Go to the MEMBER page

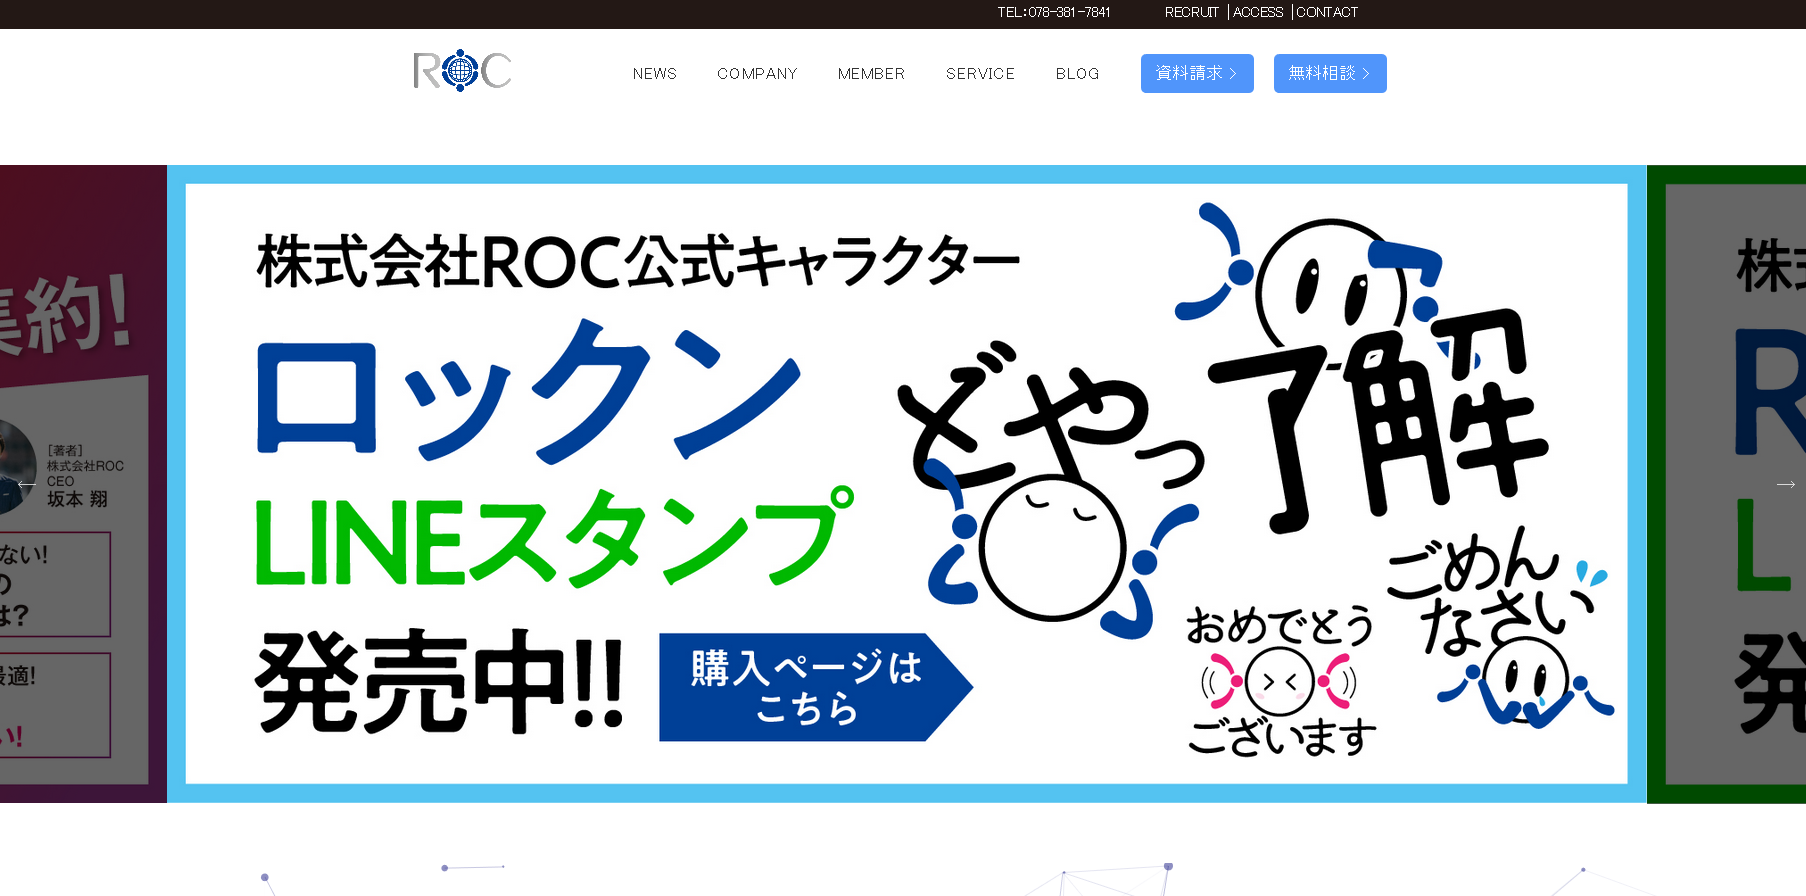pyautogui.click(x=871, y=74)
